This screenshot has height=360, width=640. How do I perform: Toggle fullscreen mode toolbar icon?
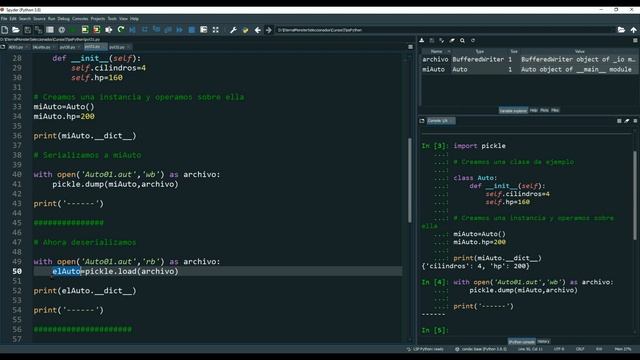pos(215,30)
